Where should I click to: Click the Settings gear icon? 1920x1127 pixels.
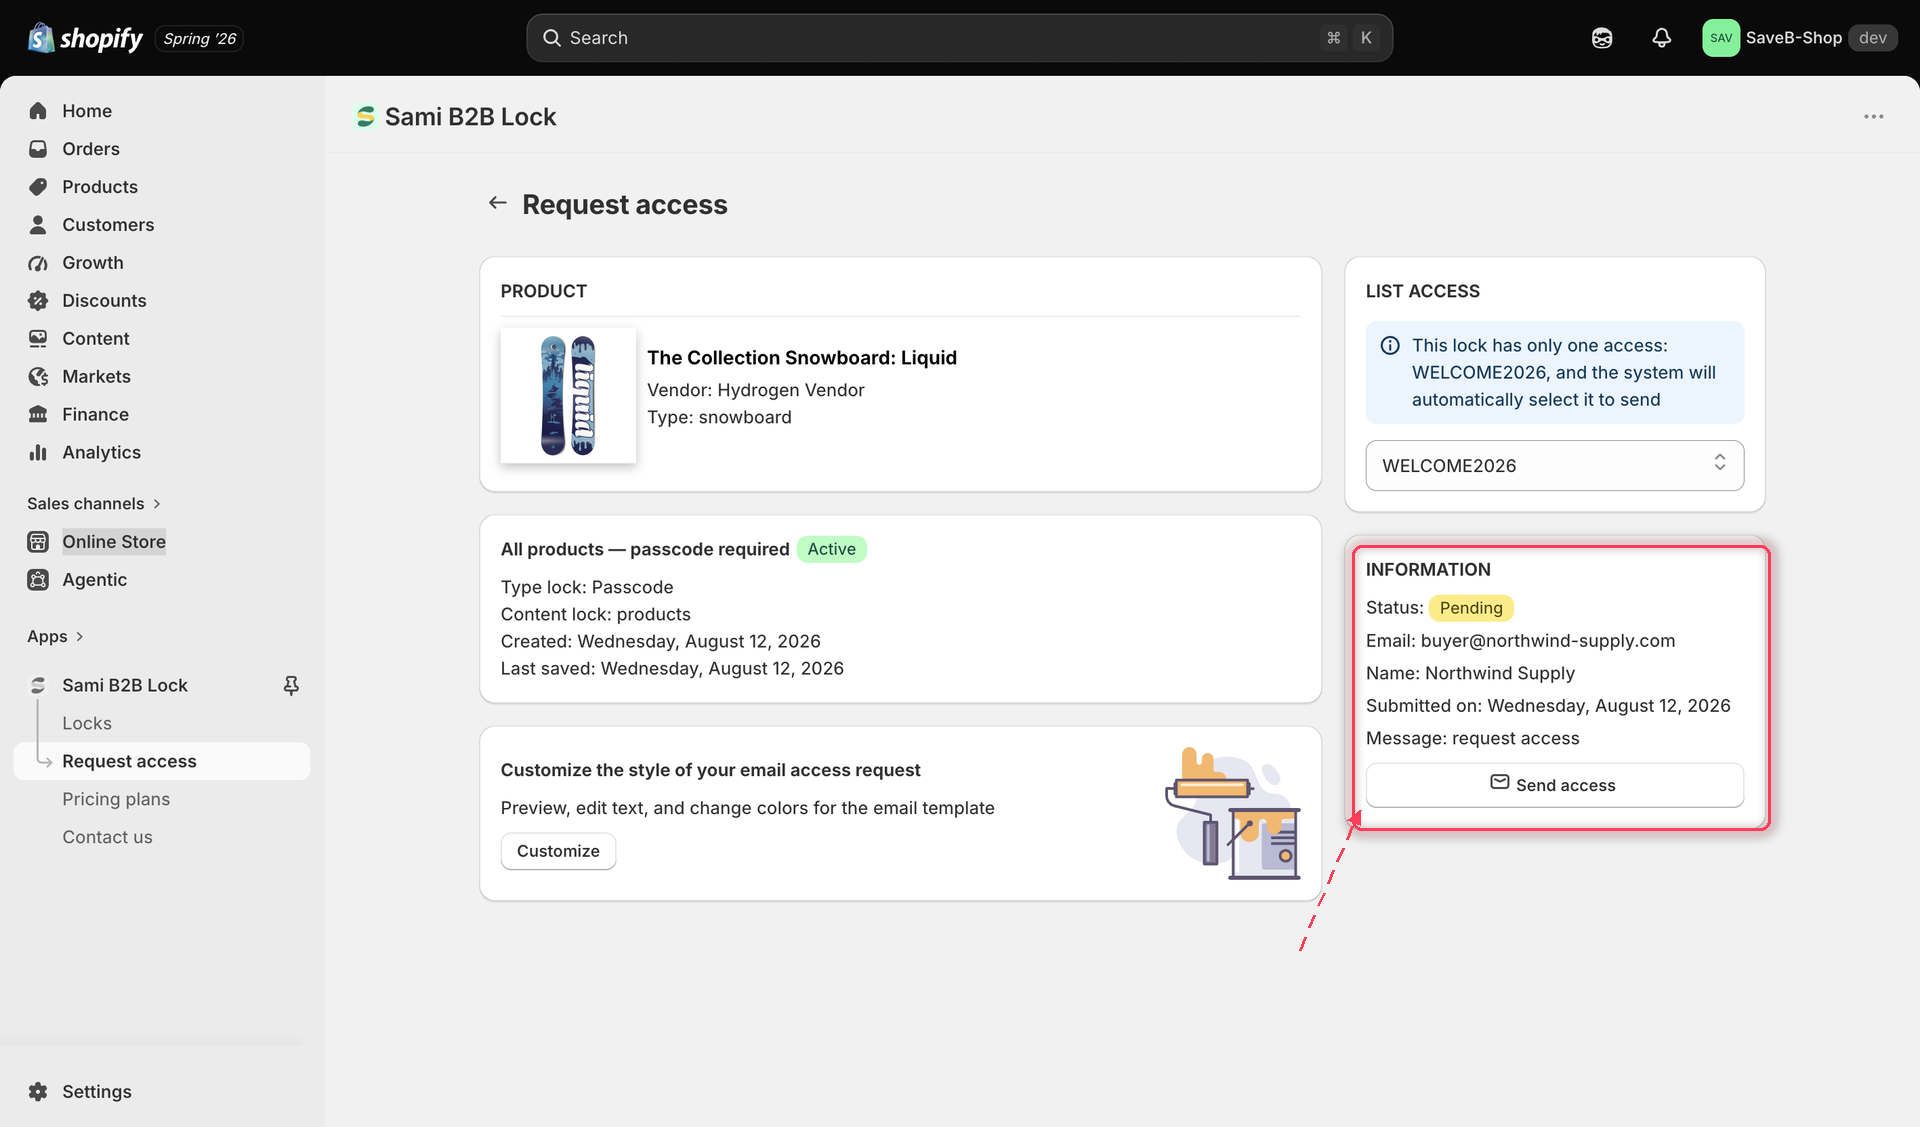click(38, 1092)
